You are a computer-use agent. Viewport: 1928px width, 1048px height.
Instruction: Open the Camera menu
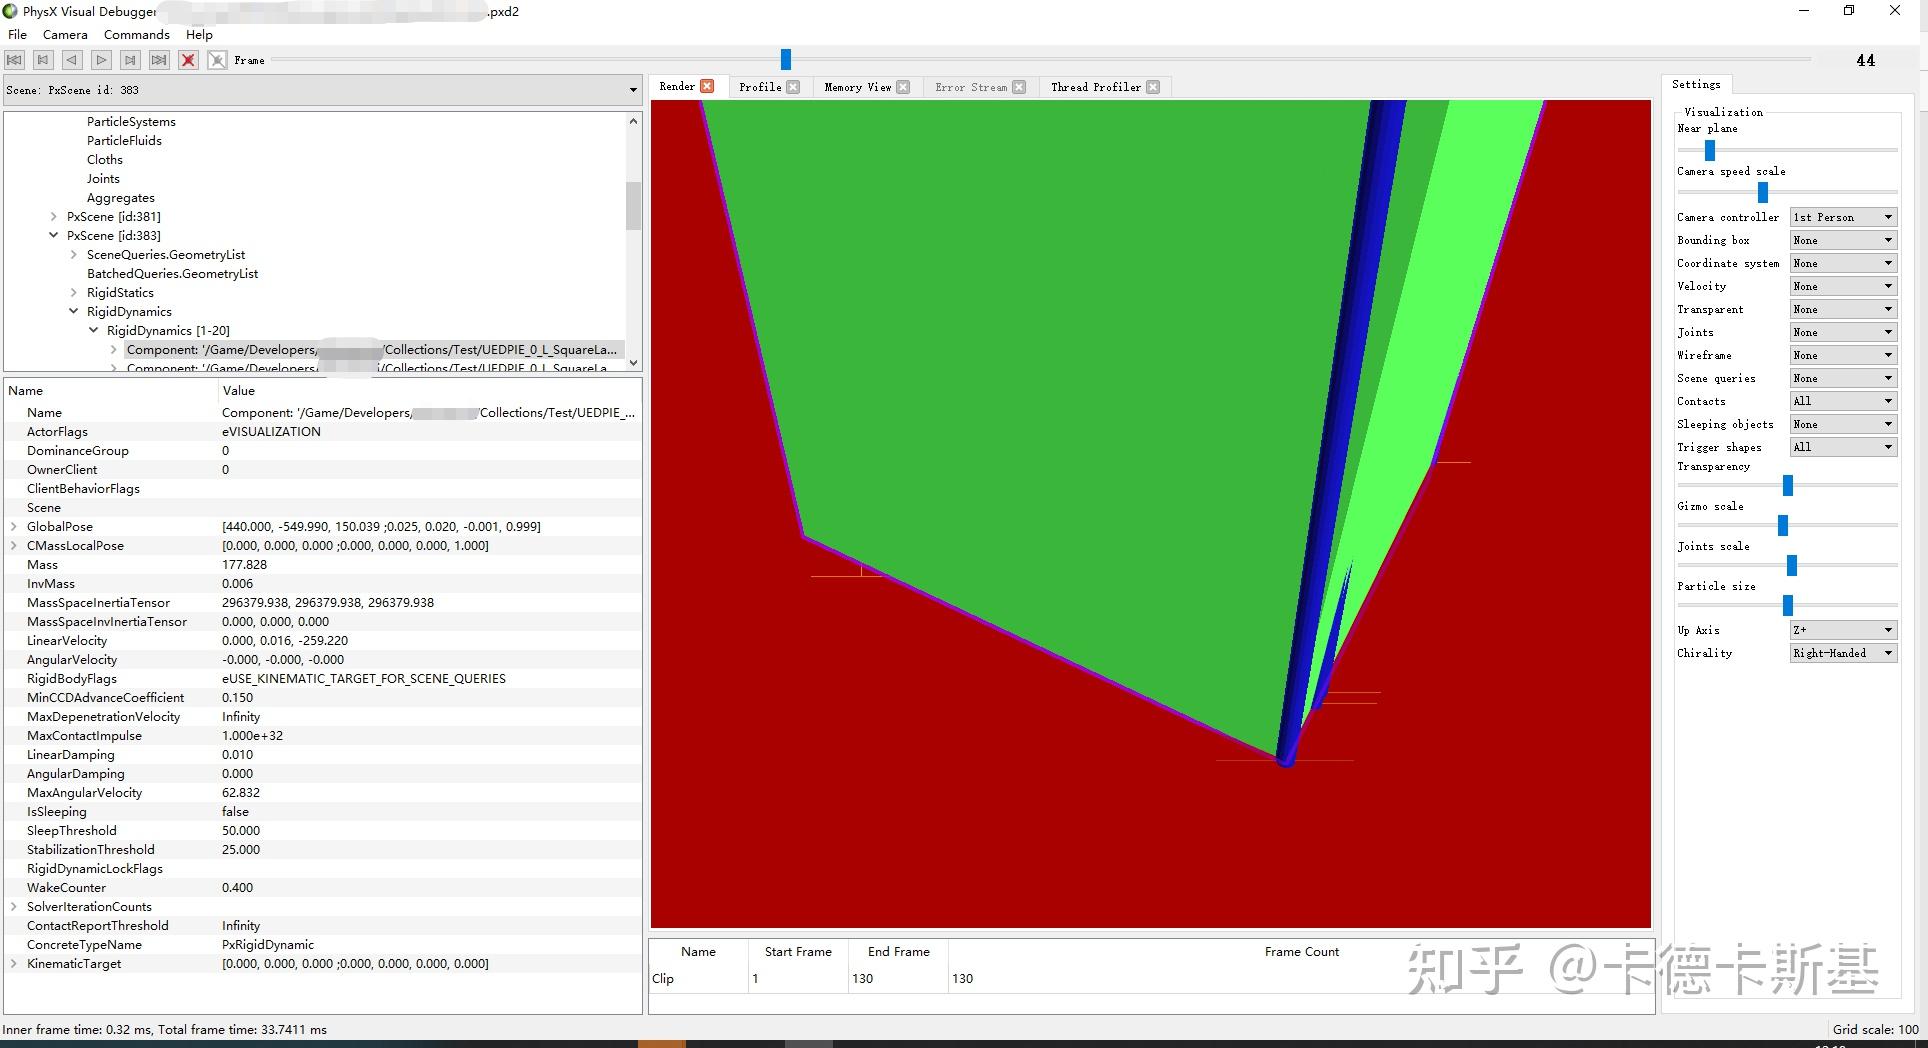(x=65, y=34)
